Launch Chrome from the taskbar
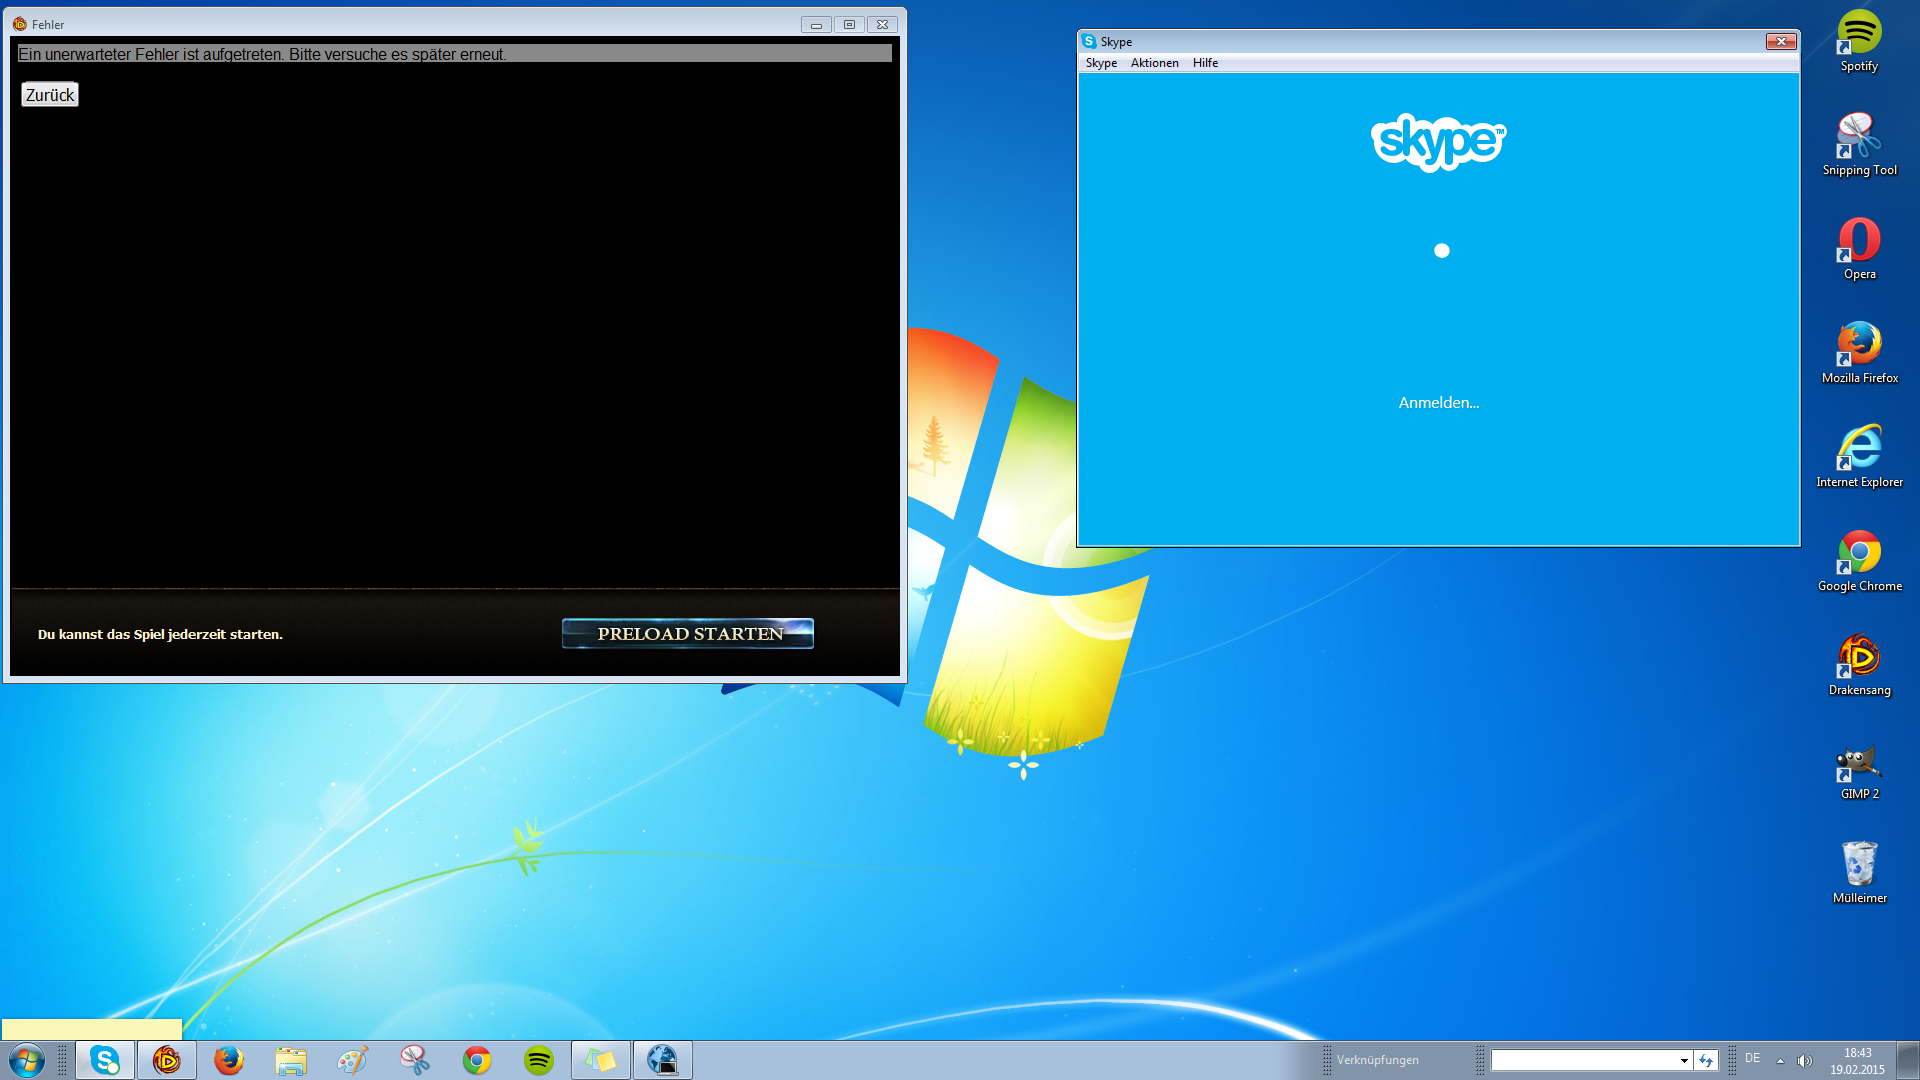The height and width of the screenshot is (1080, 1920). coord(477,1060)
